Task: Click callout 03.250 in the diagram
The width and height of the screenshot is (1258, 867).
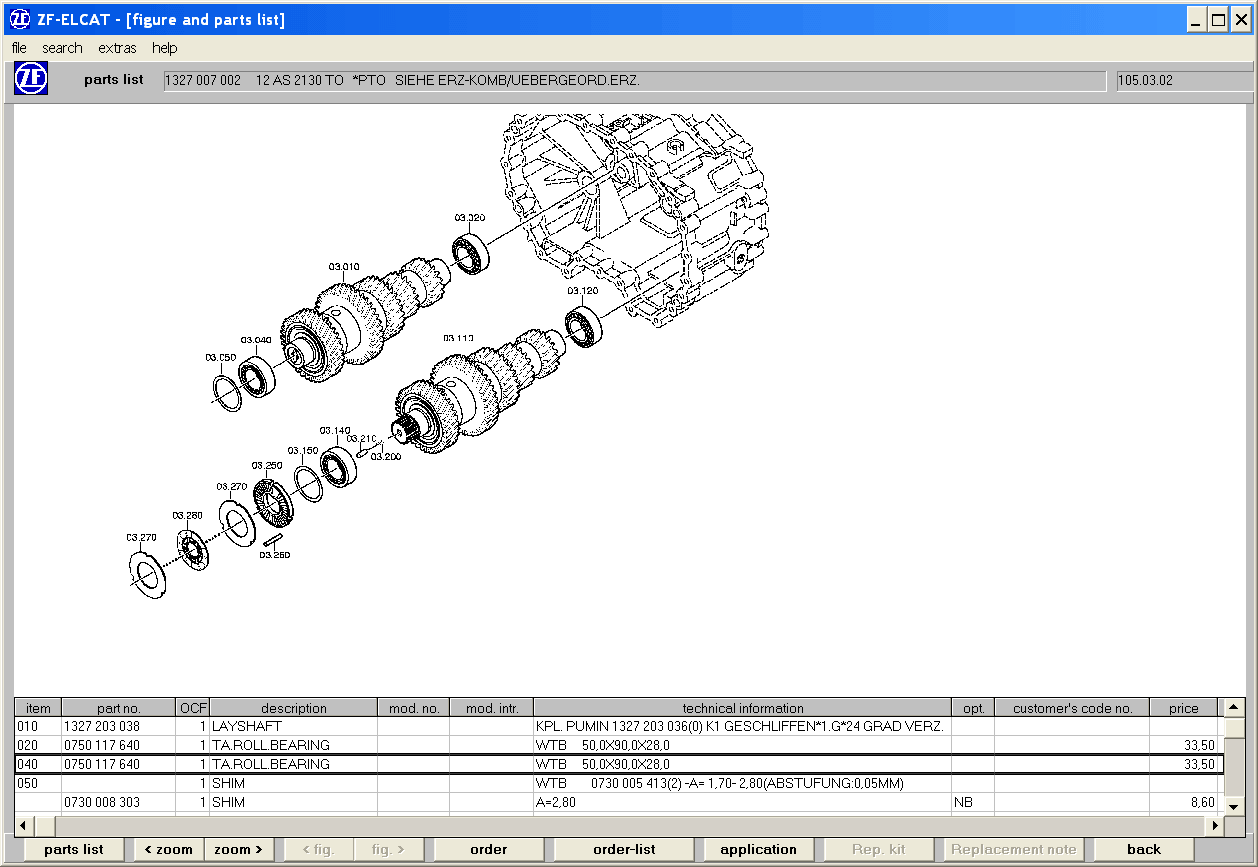Action: coord(267,465)
